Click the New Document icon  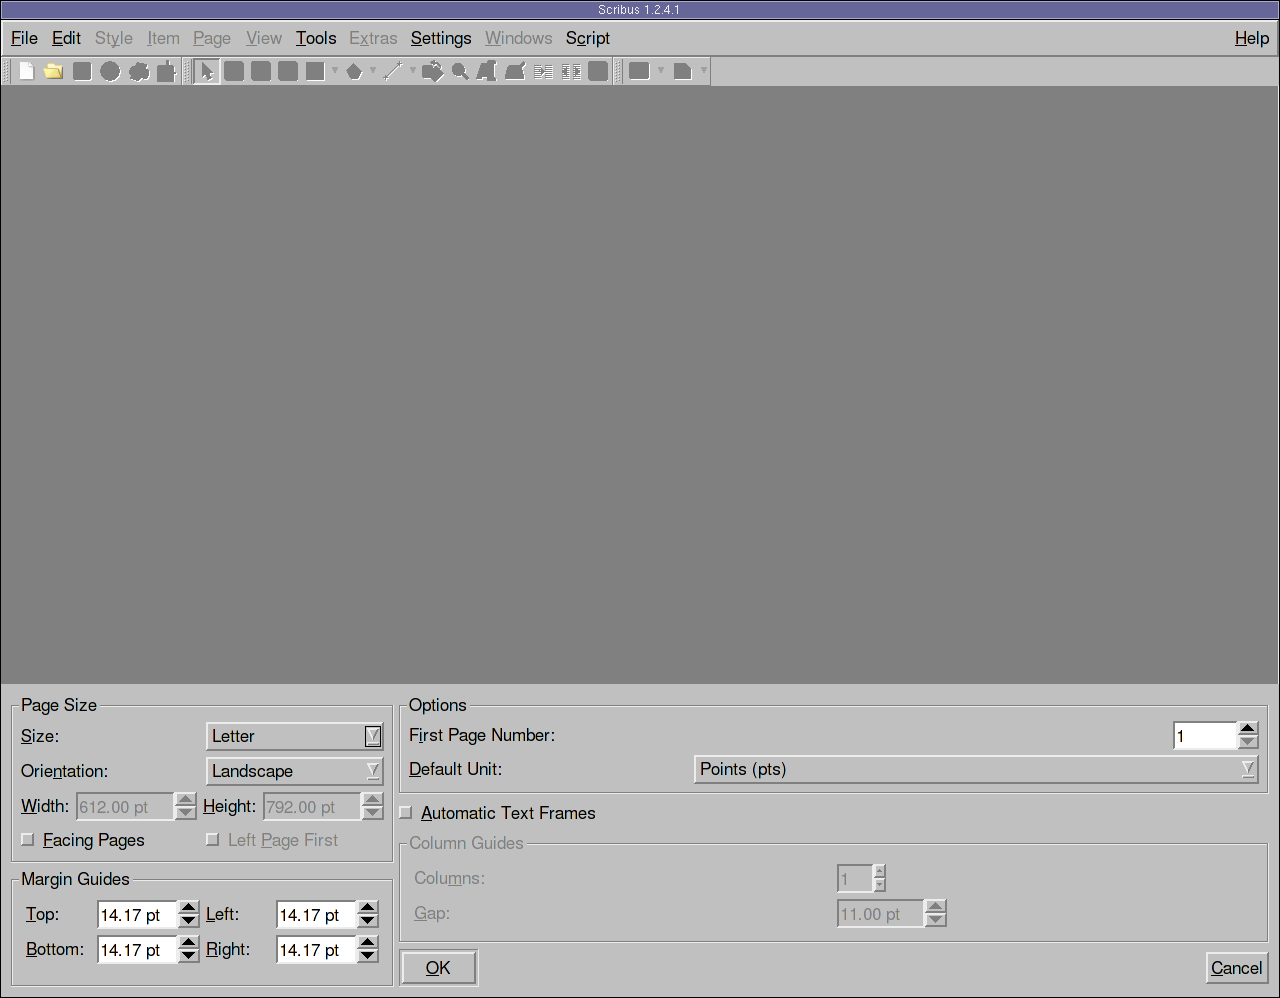click(x=27, y=71)
